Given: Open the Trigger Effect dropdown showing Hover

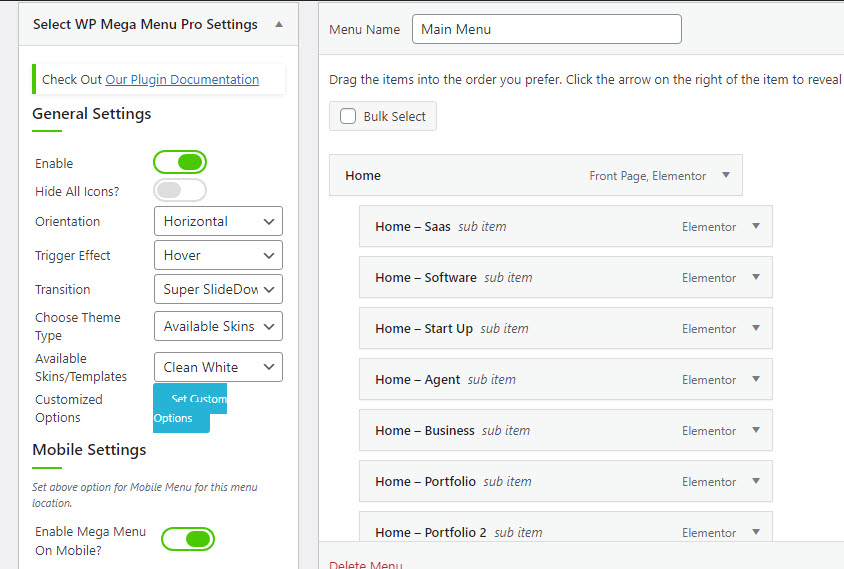Looking at the screenshot, I should [x=218, y=255].
